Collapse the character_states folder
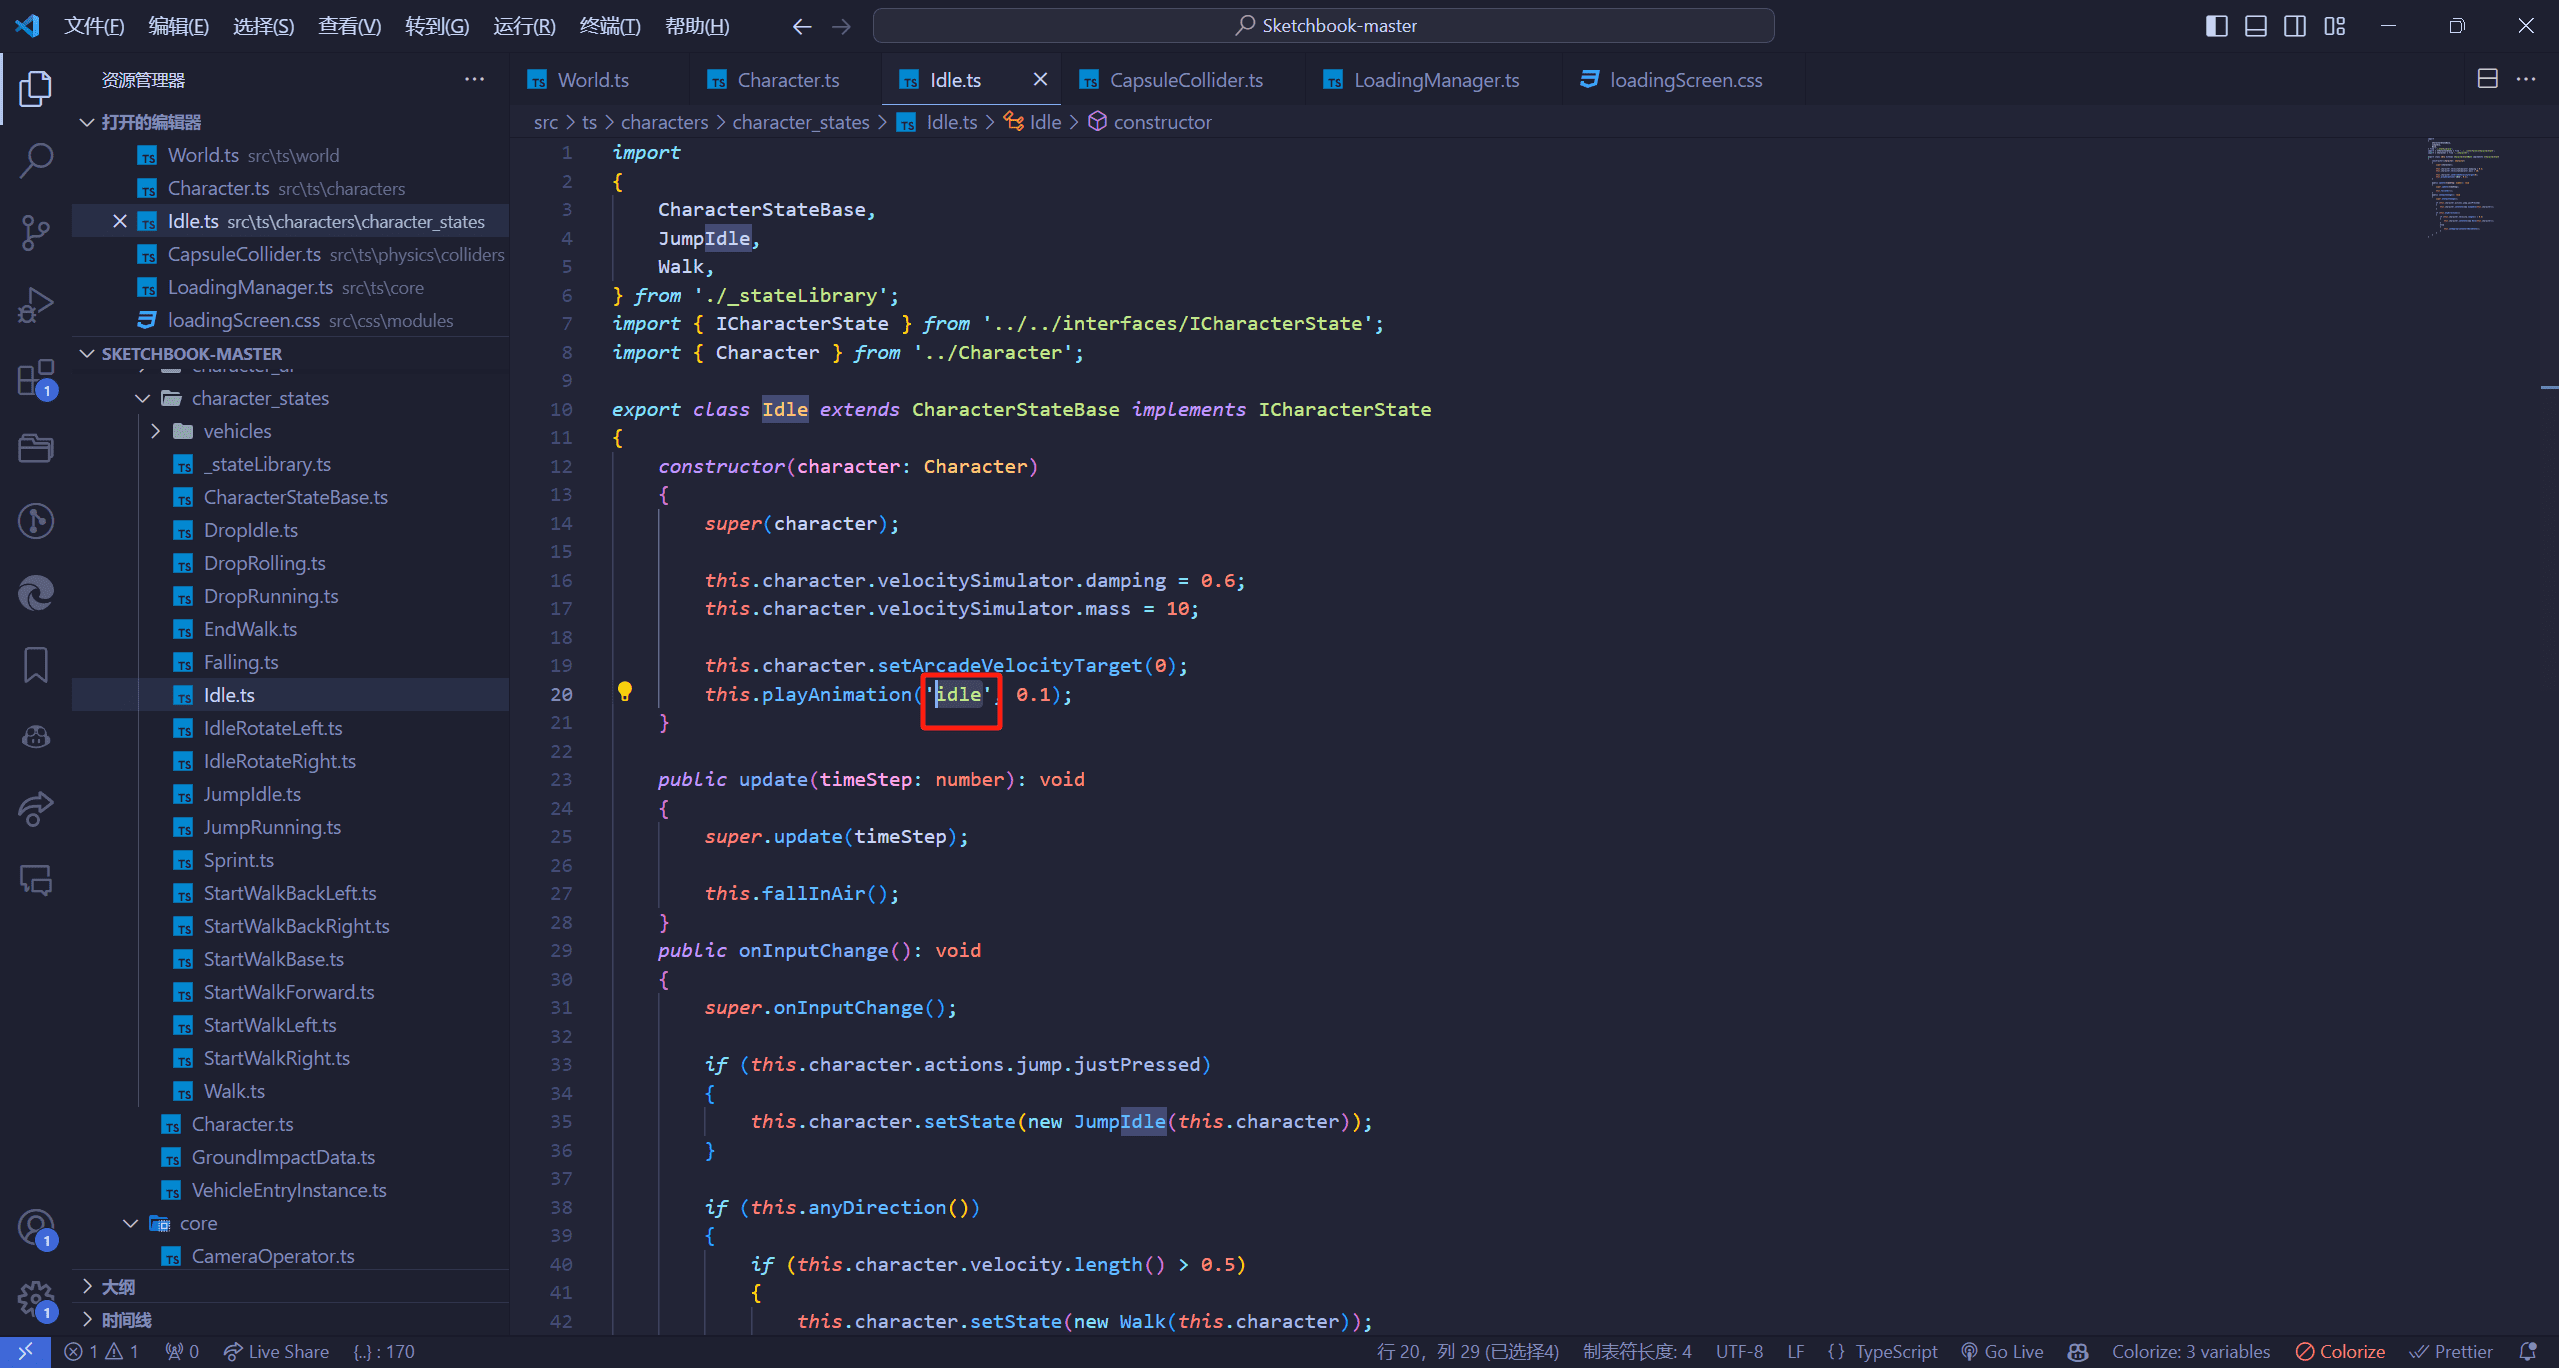Screen dimensions: 2559x1368 [x=143, y=398]
